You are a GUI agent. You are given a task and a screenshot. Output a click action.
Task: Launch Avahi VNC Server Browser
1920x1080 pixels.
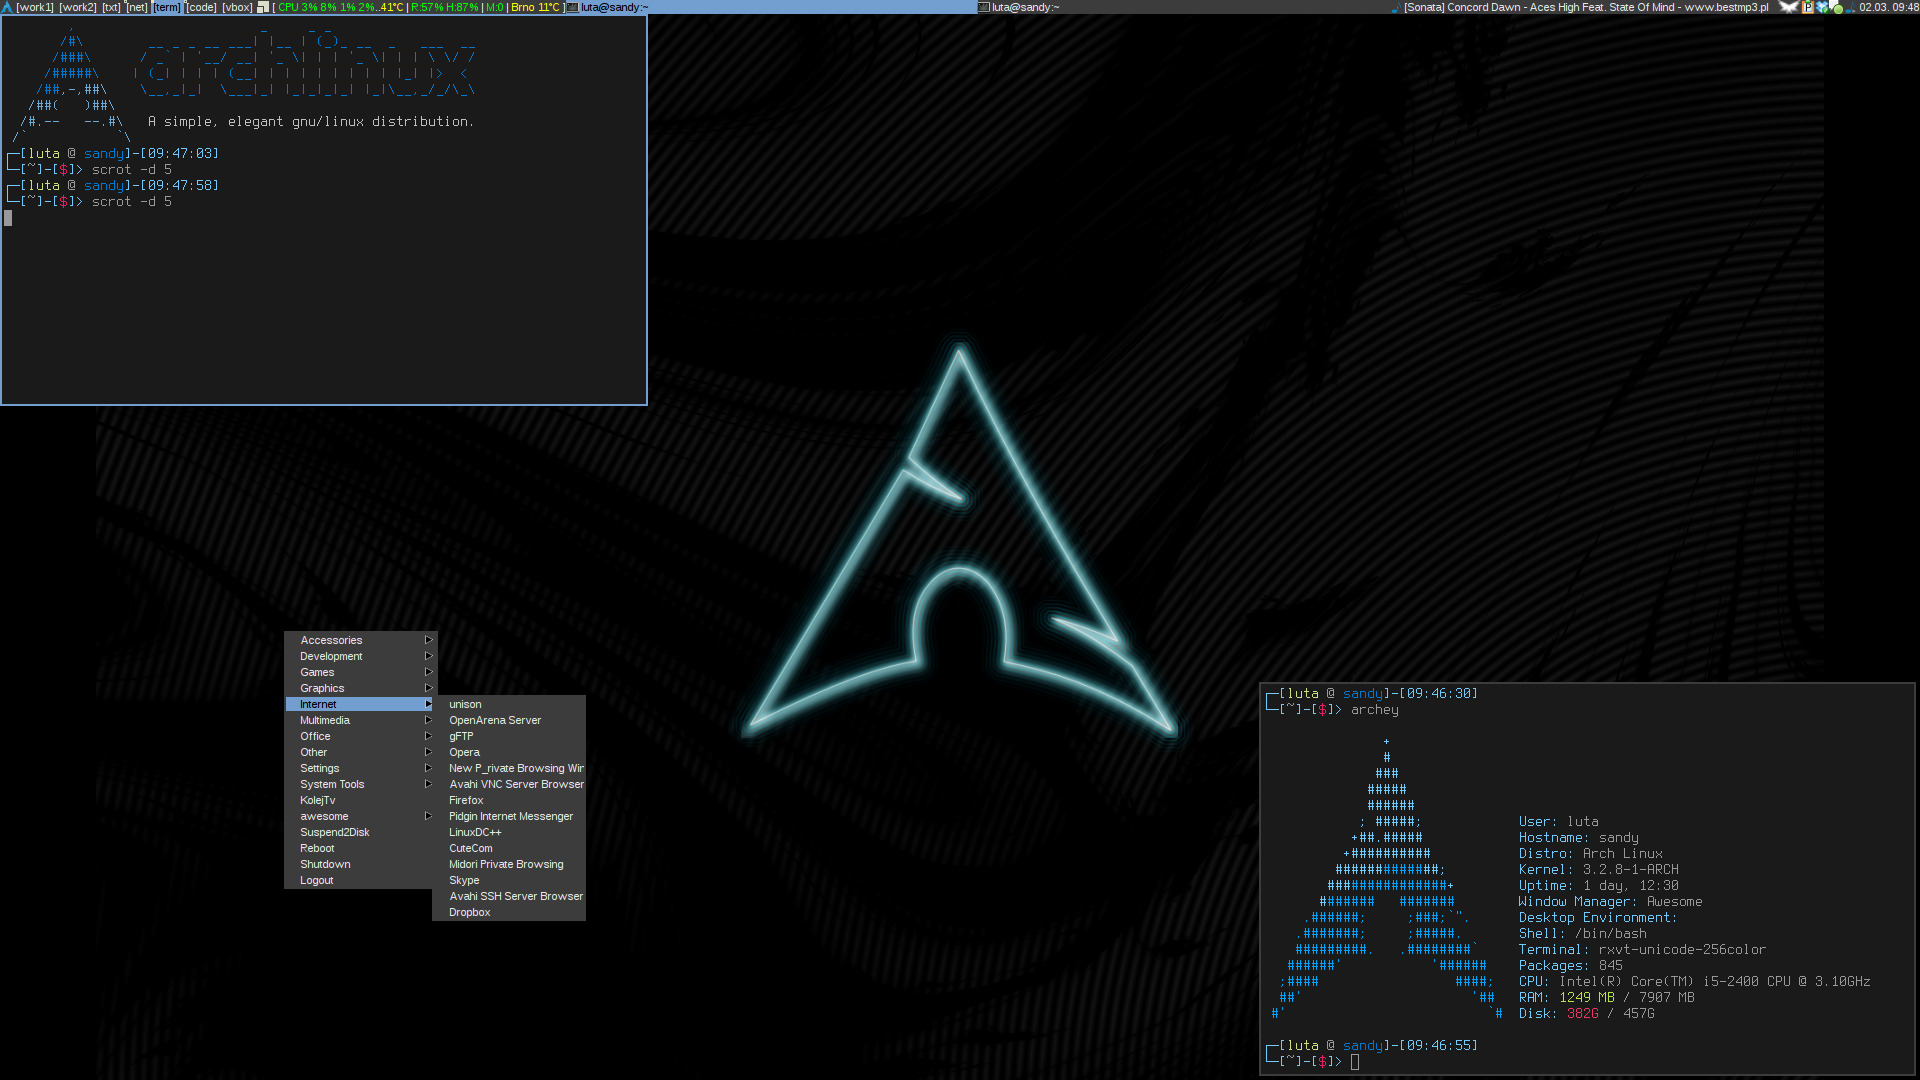[x=509, y=784]
